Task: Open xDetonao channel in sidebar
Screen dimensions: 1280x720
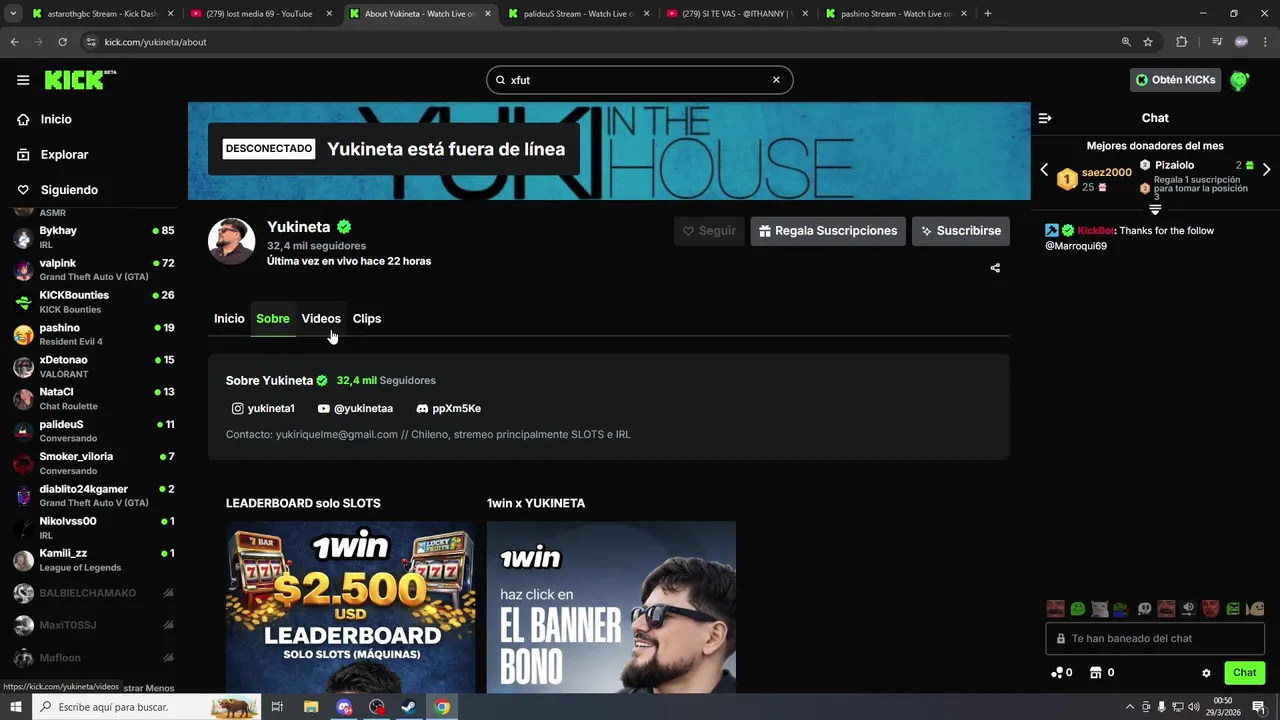Action: tap(94, 367)
